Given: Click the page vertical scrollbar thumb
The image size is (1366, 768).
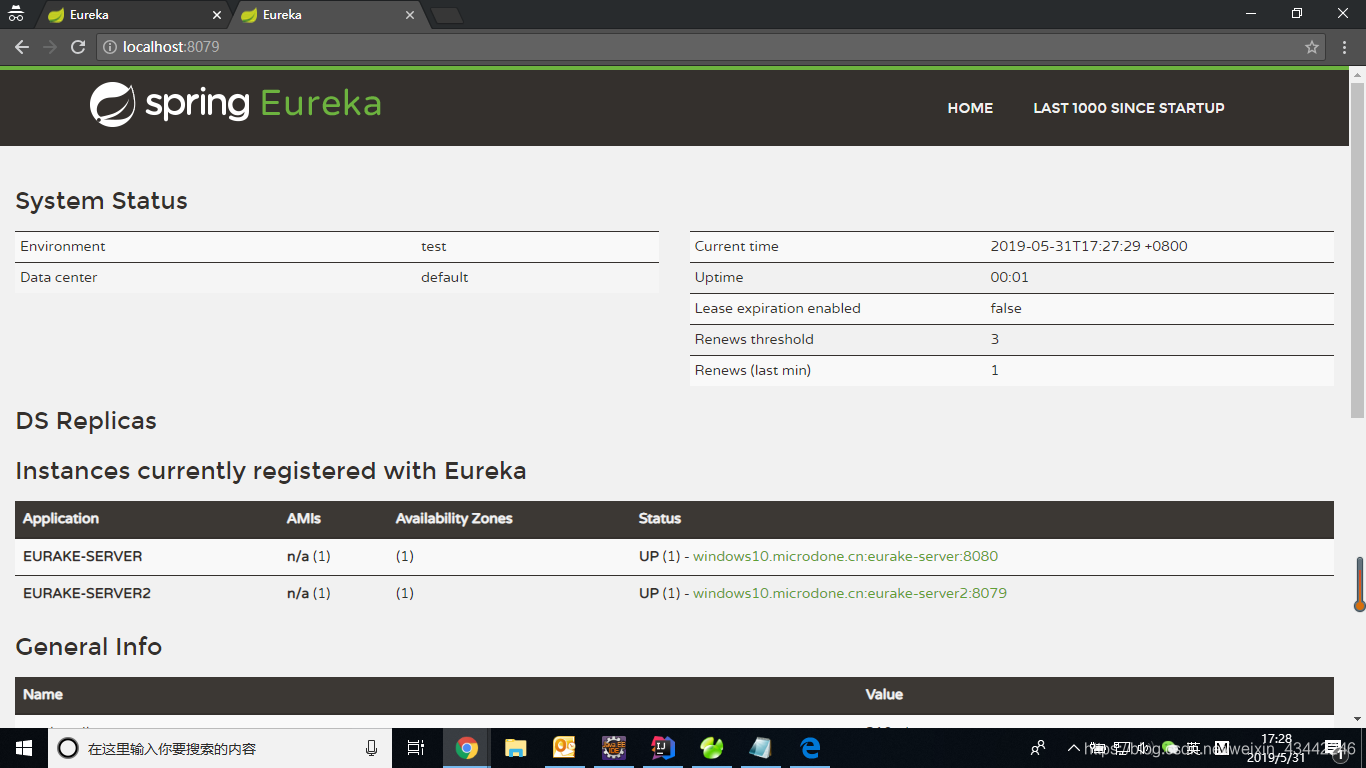Looking at the screenshot, I should coord(1357,248).
